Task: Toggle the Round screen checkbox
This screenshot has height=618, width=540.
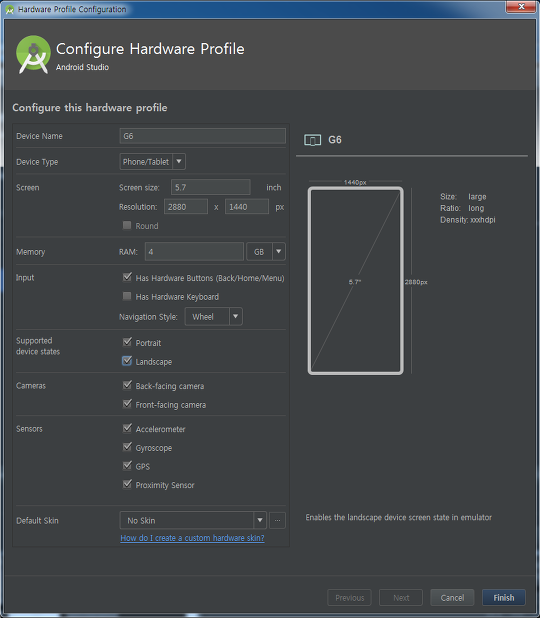Action: pos(127,225)
